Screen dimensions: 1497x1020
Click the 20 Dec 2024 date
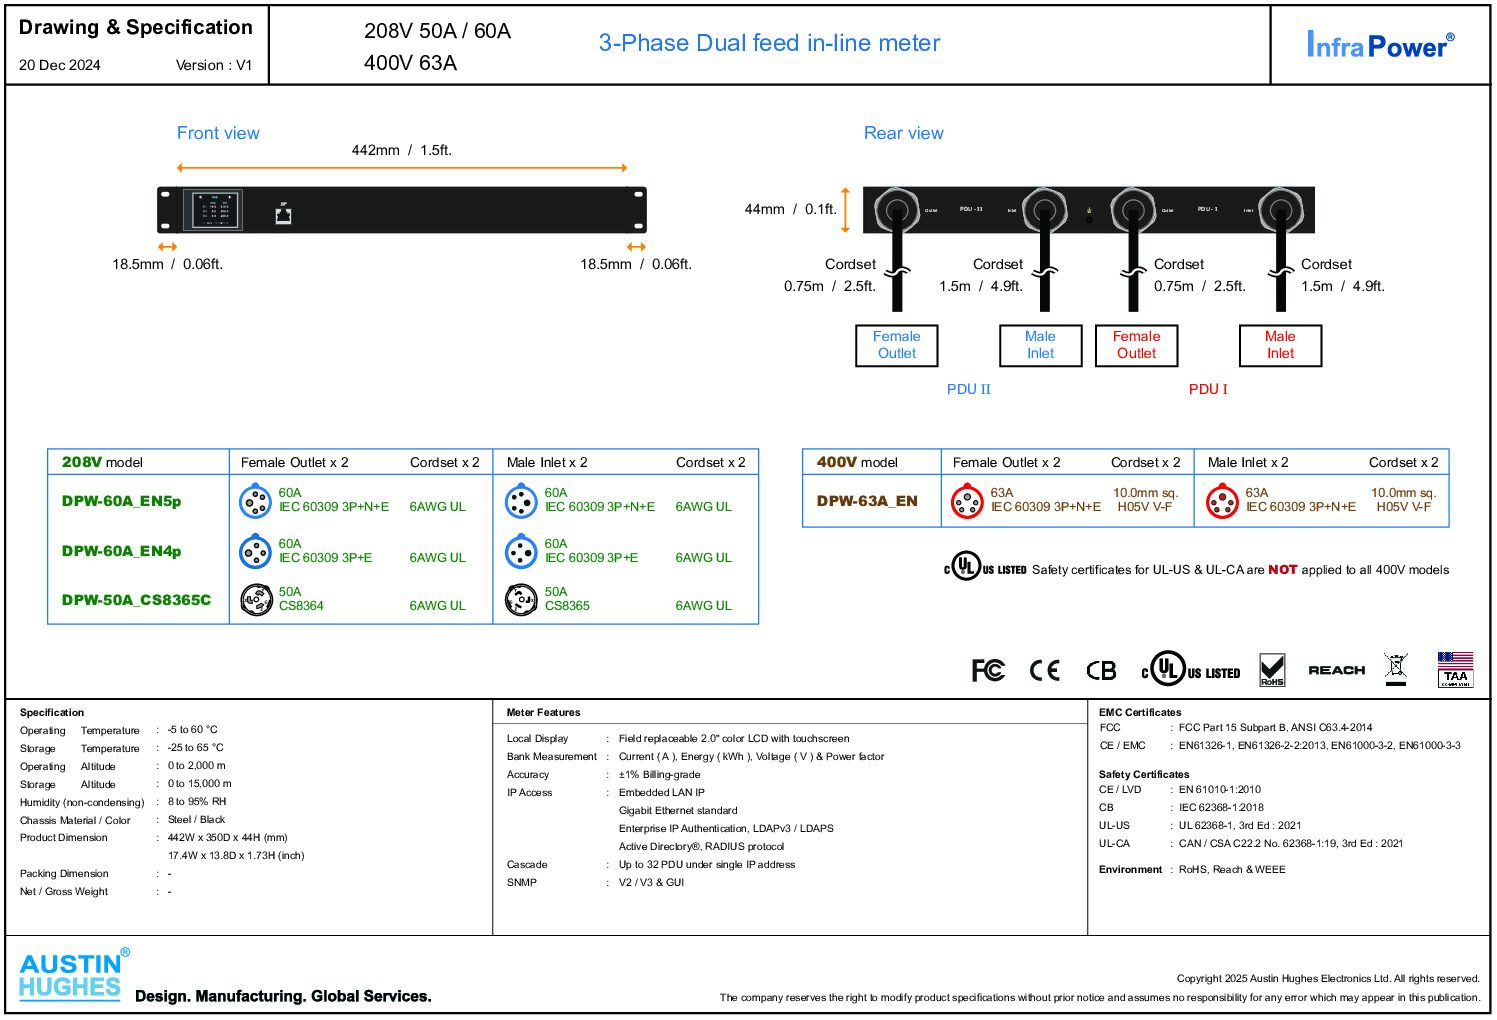(x=60, y=65)
